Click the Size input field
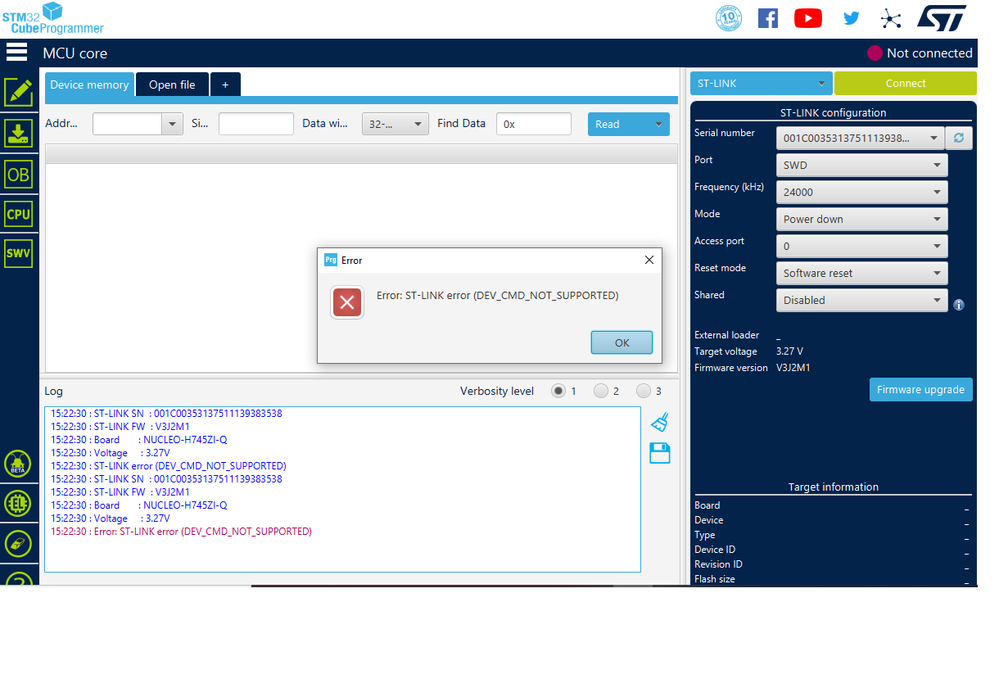 pos(256,124)
